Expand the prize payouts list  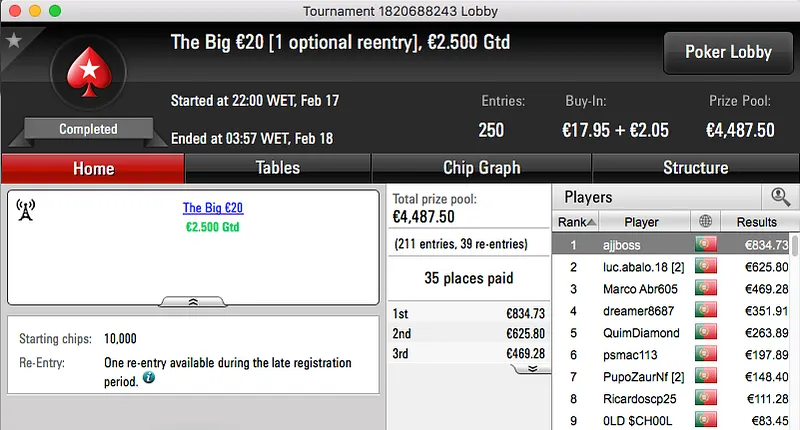(533, 368)
